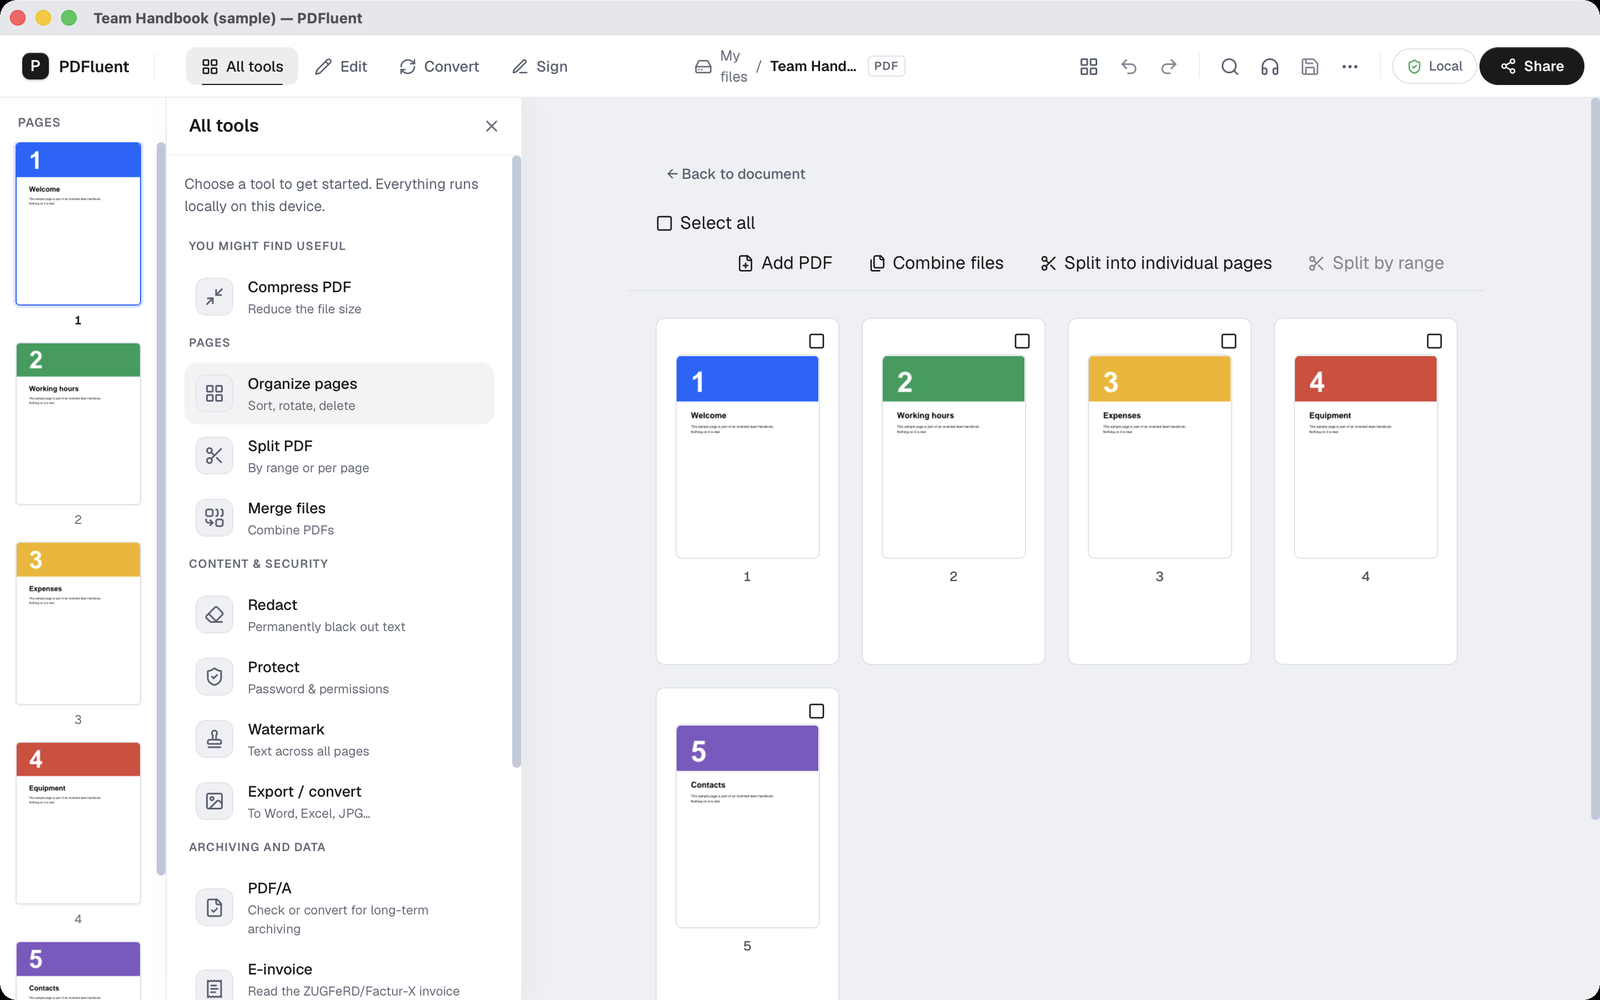1600x1000 pixels.
Task: Check the Select all checkbox
Action: (664, 223)
